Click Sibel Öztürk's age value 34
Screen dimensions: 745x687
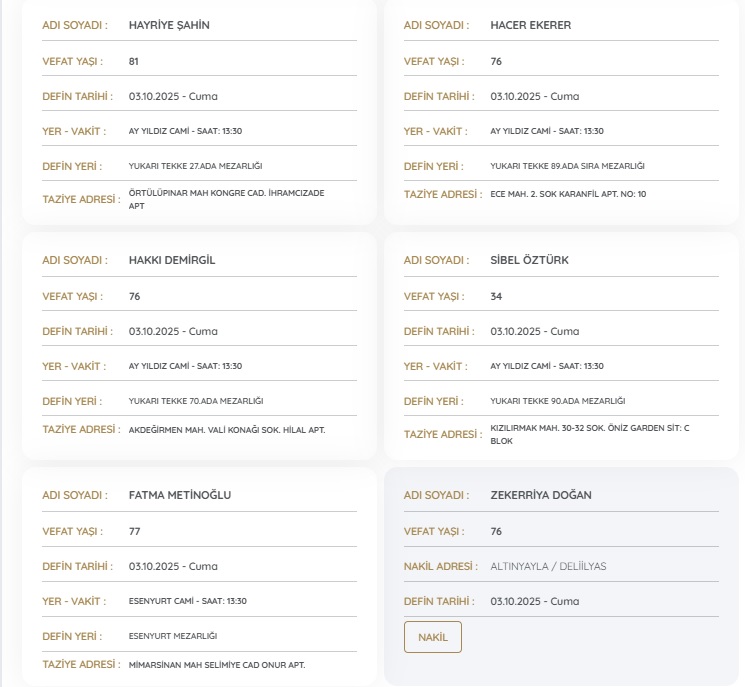click(496, 296)
